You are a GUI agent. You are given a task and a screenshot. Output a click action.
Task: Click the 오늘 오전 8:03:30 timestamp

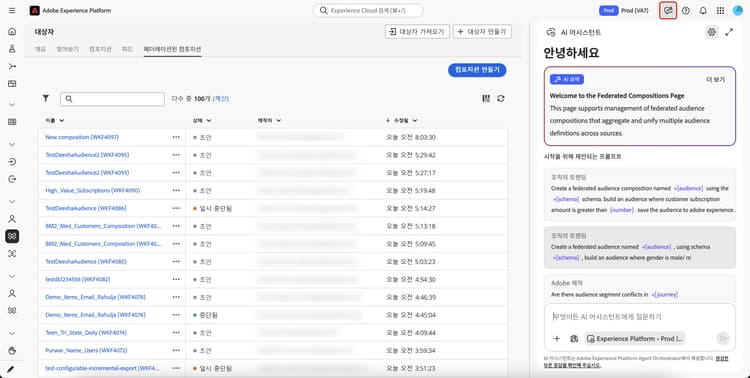pos(411,137)
